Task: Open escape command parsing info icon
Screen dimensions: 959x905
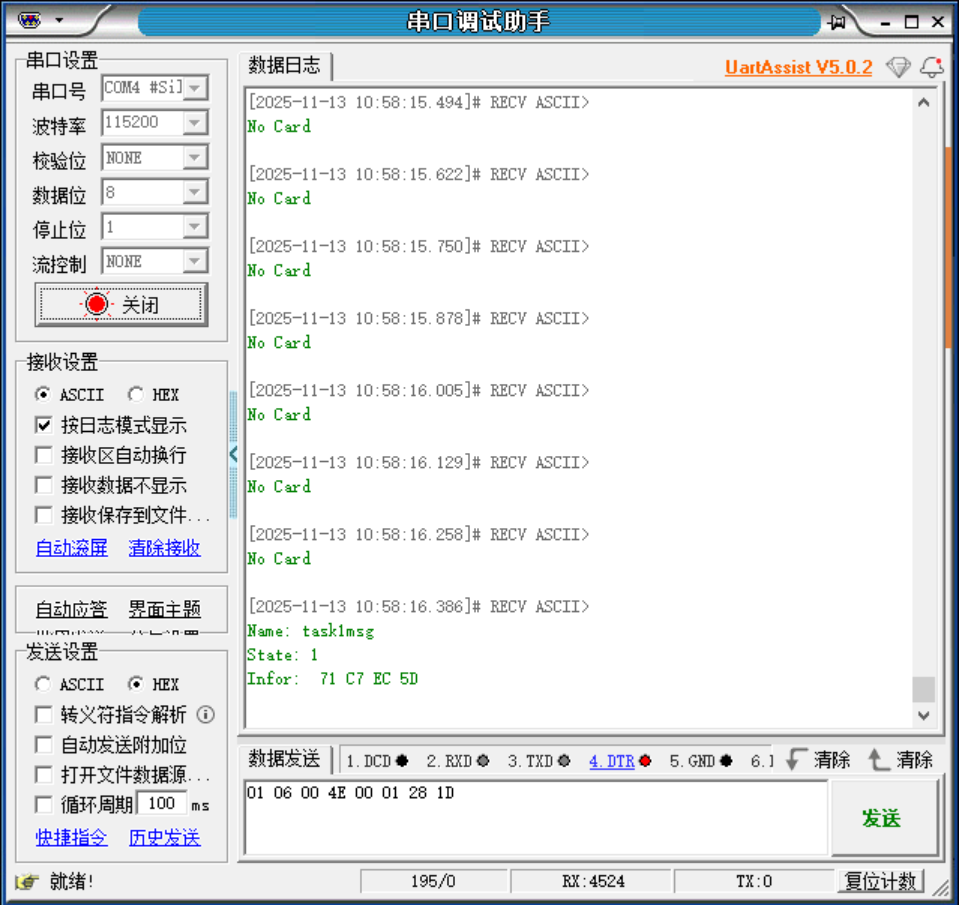Action: 206,714
